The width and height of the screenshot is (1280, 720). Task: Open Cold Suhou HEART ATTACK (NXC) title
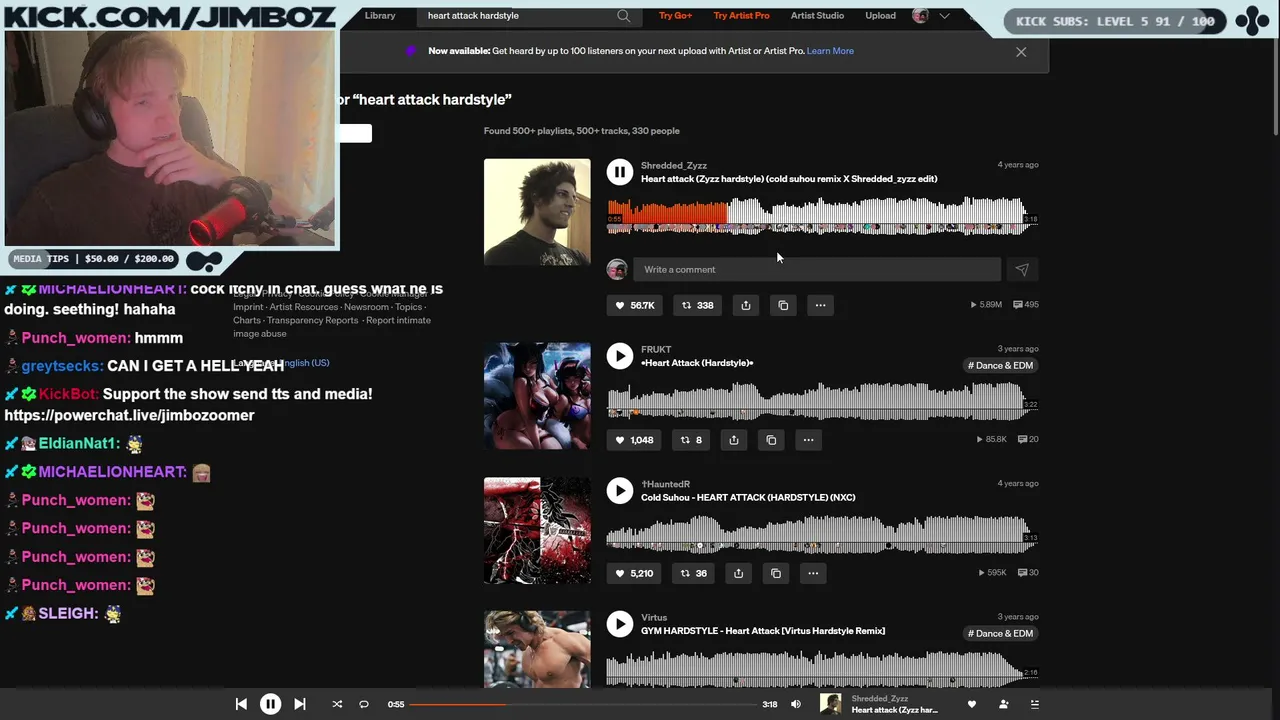coord(748,497)
